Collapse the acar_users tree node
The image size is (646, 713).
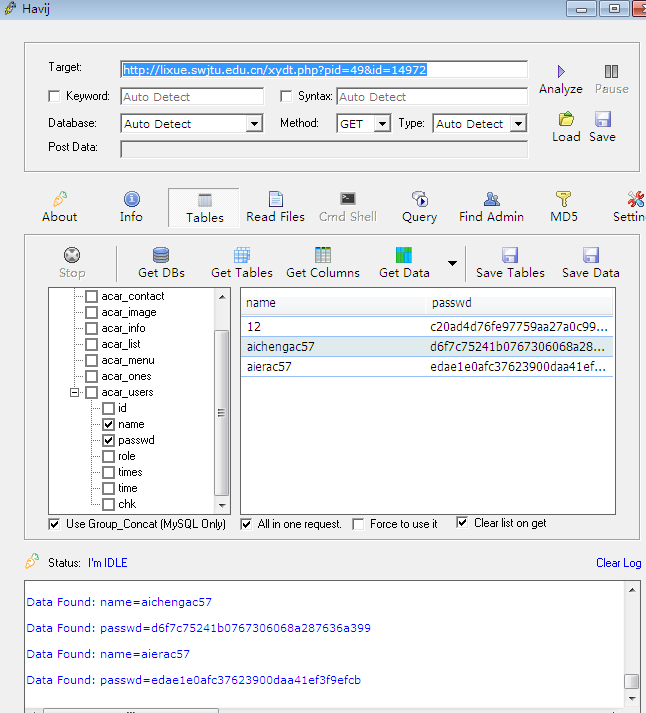74,392
